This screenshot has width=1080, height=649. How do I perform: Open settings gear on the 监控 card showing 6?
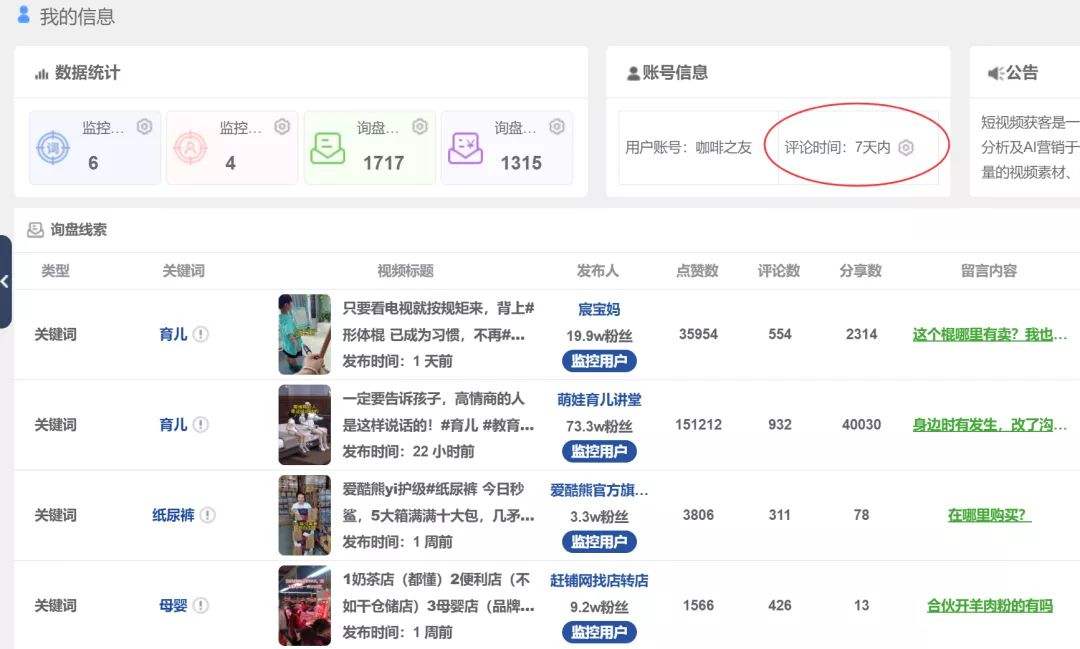click(144, 127)
